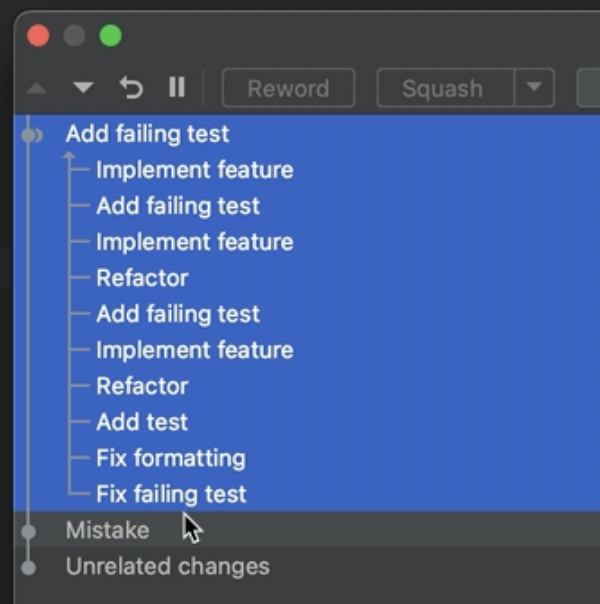
Task: Click the squashed group node beside top commit
Action: pos(31,135)
